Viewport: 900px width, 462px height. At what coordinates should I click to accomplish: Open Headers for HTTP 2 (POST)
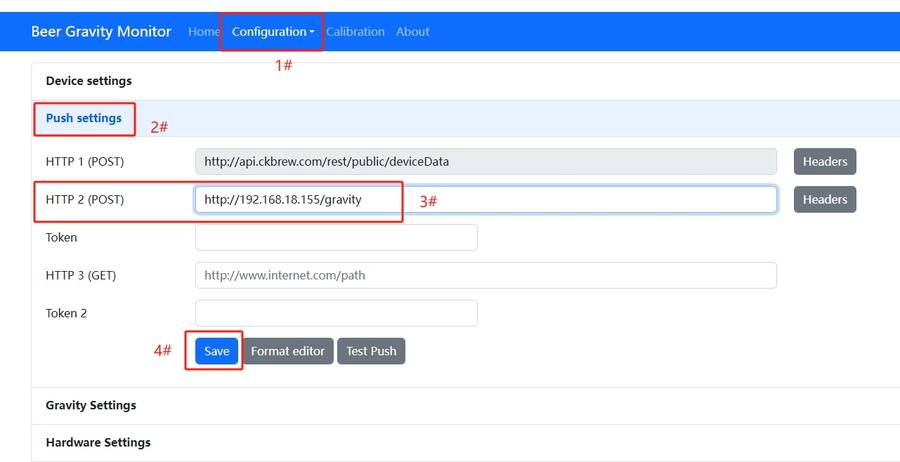(824, 200)
